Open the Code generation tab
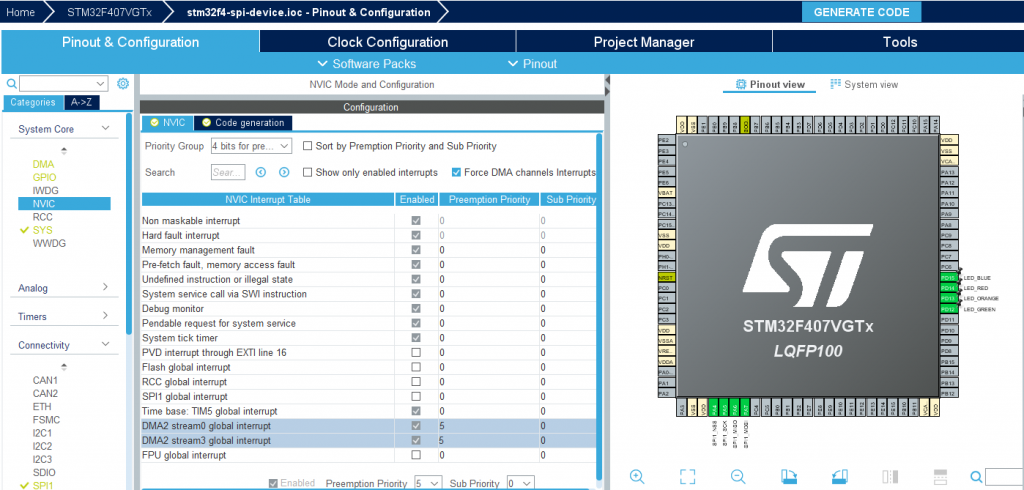 tap(243, 122)
